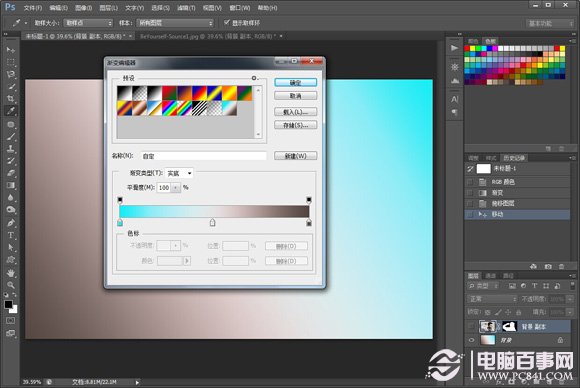Image resolution: width=580 pixels, height=388 pixels.
Task: Select the Hand tool
Action: click(11, 273)
